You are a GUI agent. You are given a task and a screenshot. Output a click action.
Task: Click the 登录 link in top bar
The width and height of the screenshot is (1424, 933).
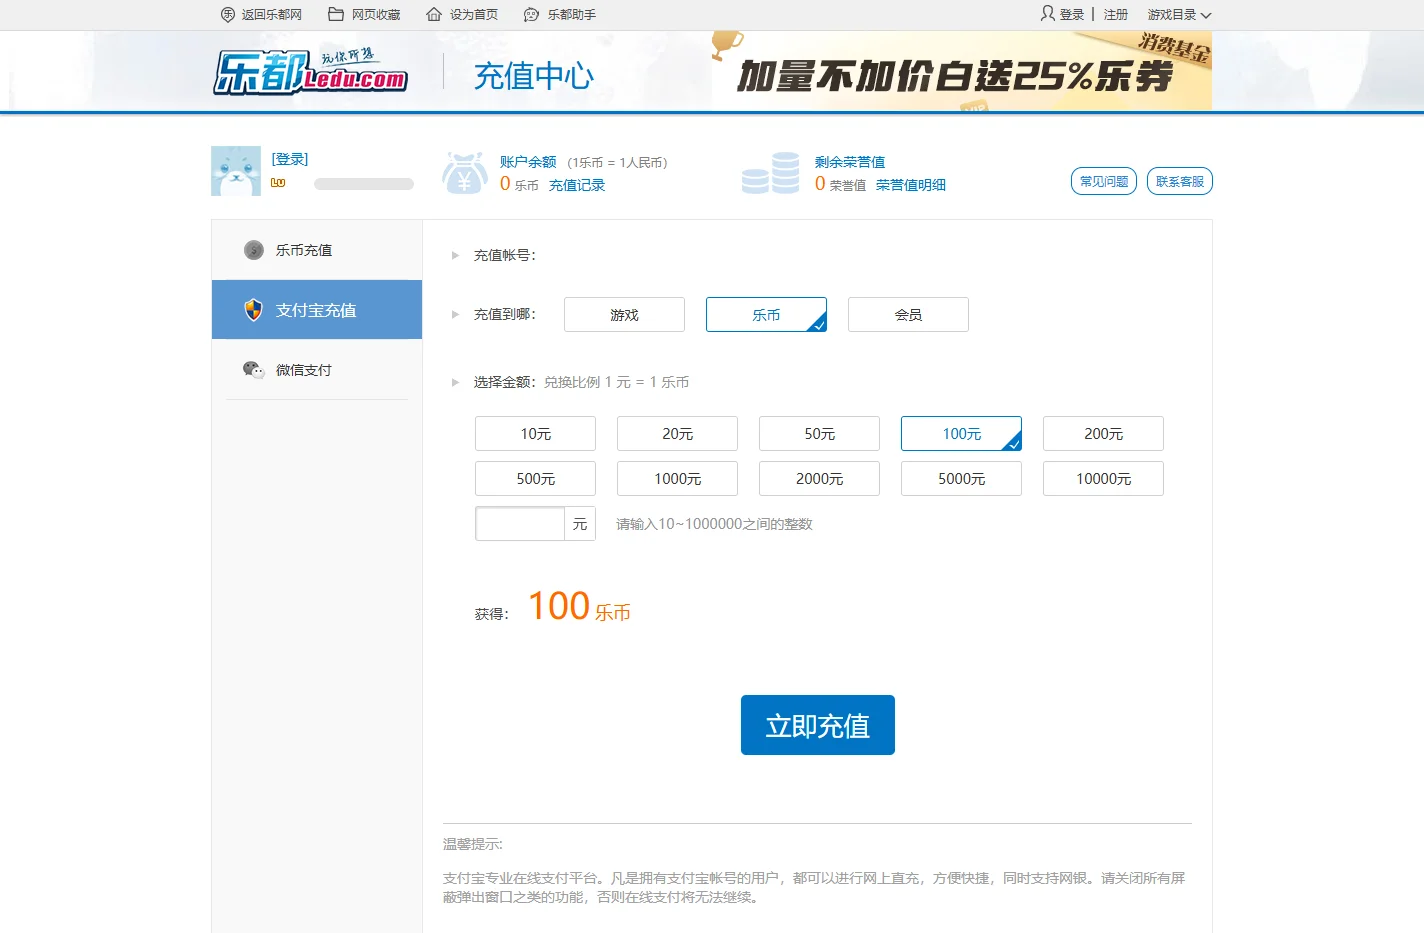[1072, 15]
